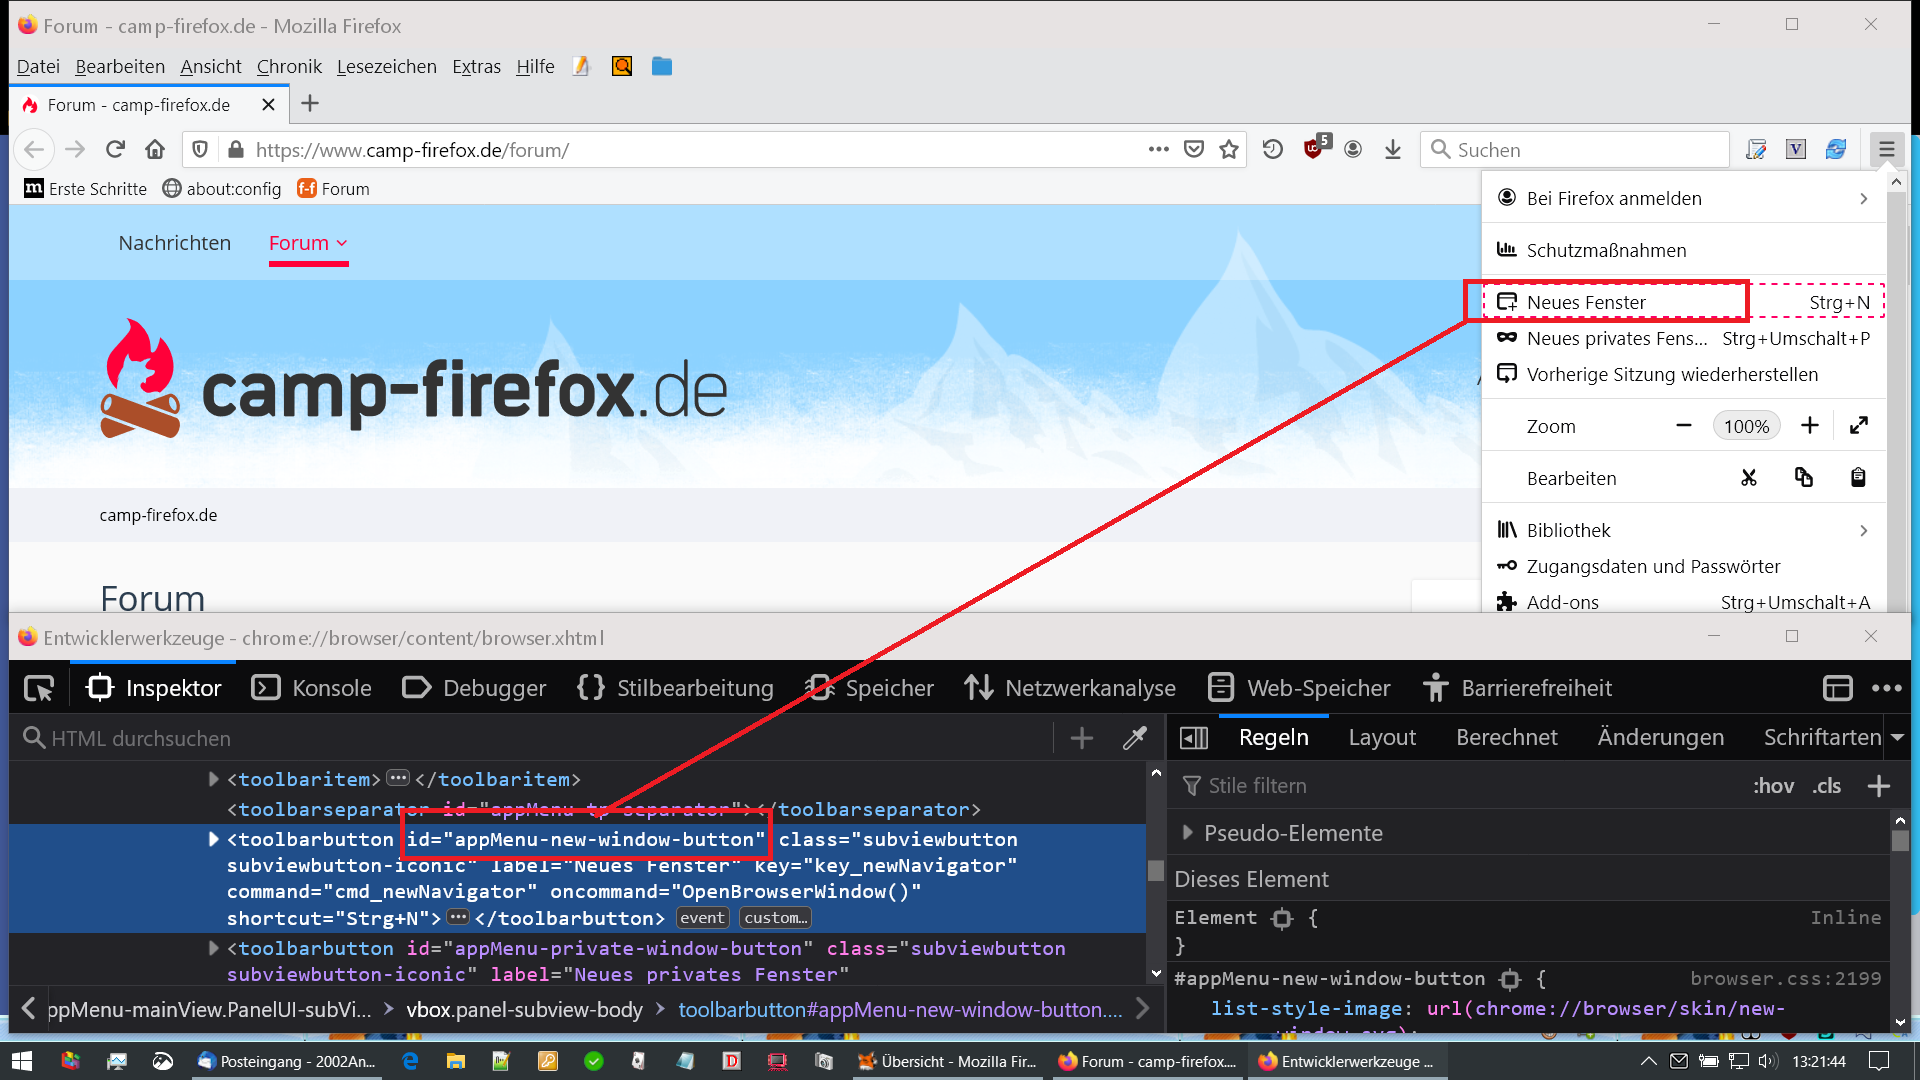Click the cut scissors icon in menu
The height and width of the screenshot is (1080, 1920).
1748,478
